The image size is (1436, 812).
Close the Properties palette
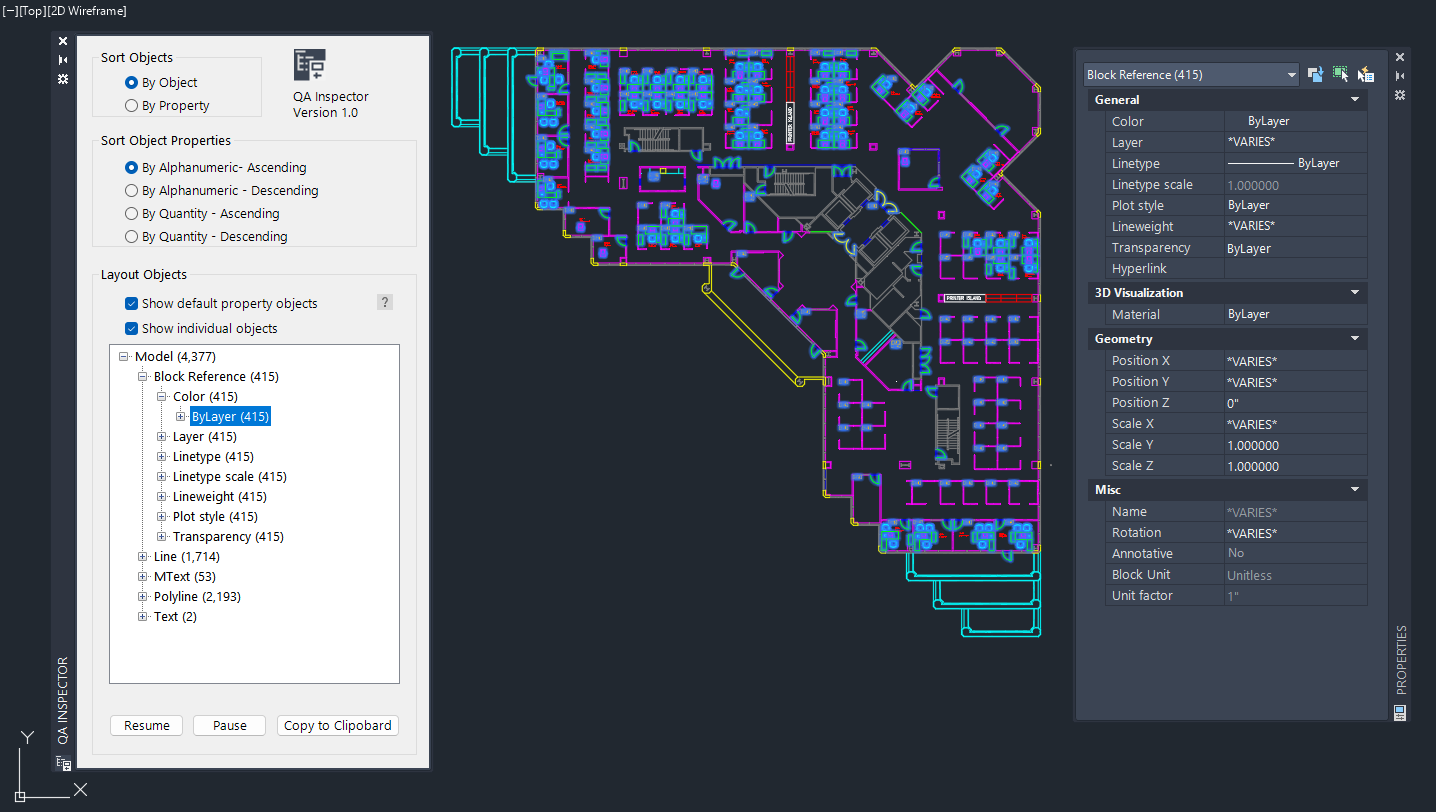pos(1400,57)
